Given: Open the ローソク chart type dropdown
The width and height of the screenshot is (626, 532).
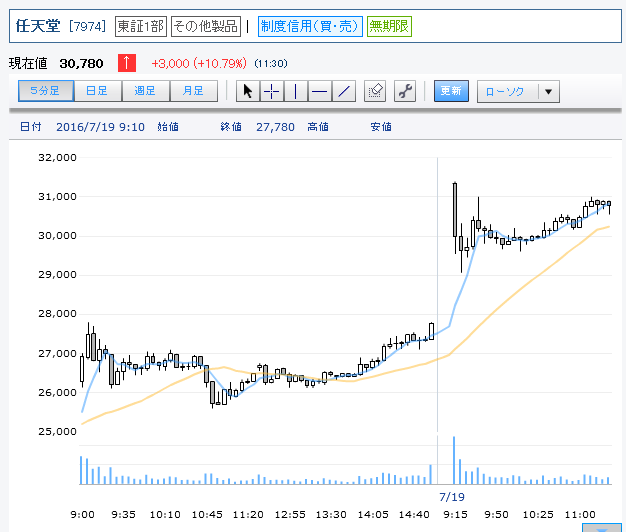Looking at the screenshot, I should tap(549, 92).
